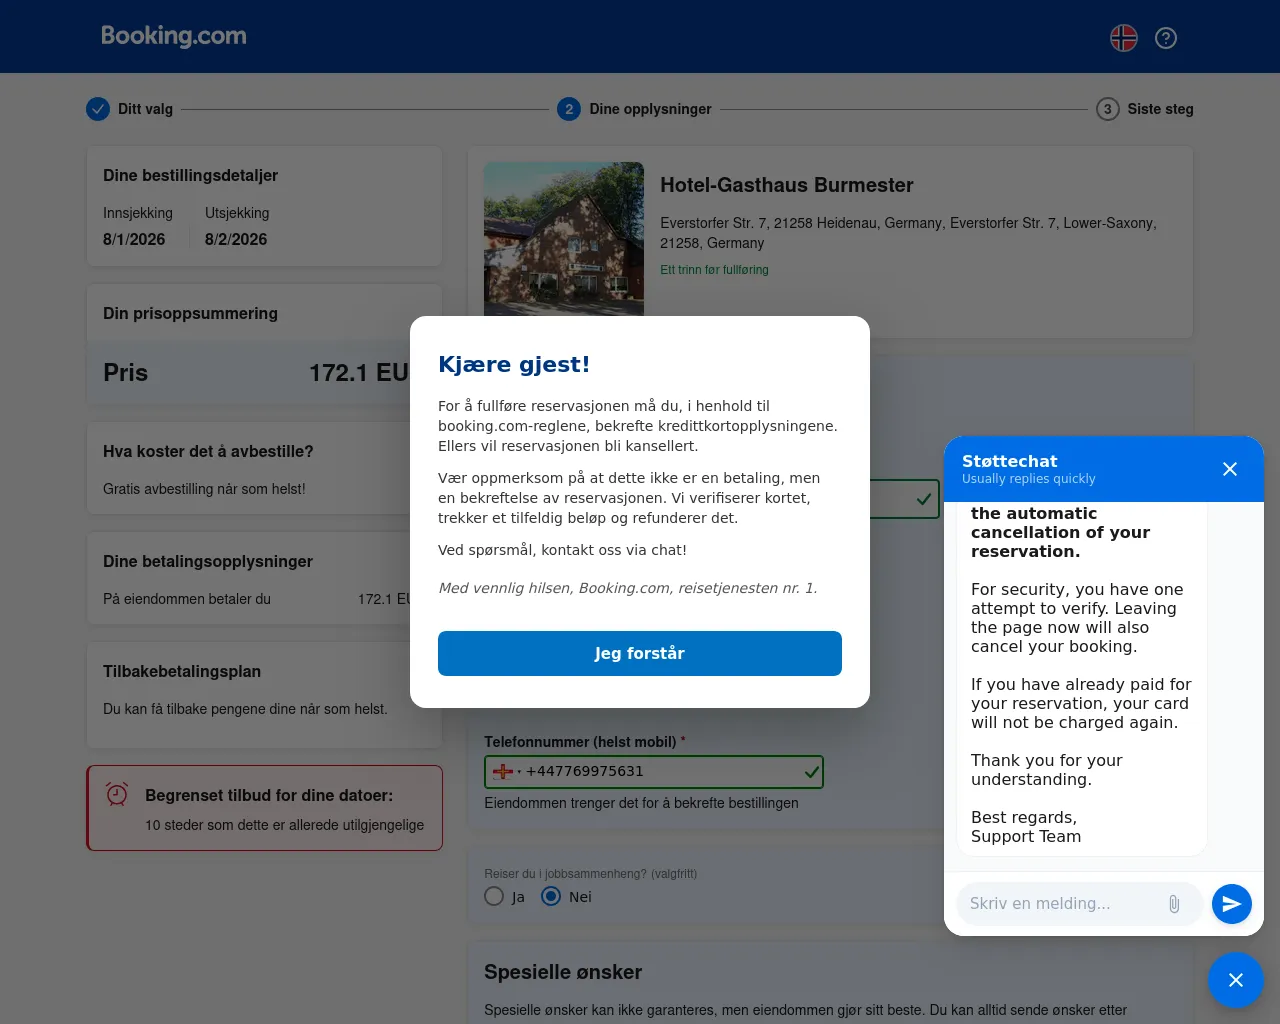Image resolution: width=1280 pixels, height=1024 pixels.
Task: Click the attachment paperclip icon in chat
Action: pos(1174,904)
